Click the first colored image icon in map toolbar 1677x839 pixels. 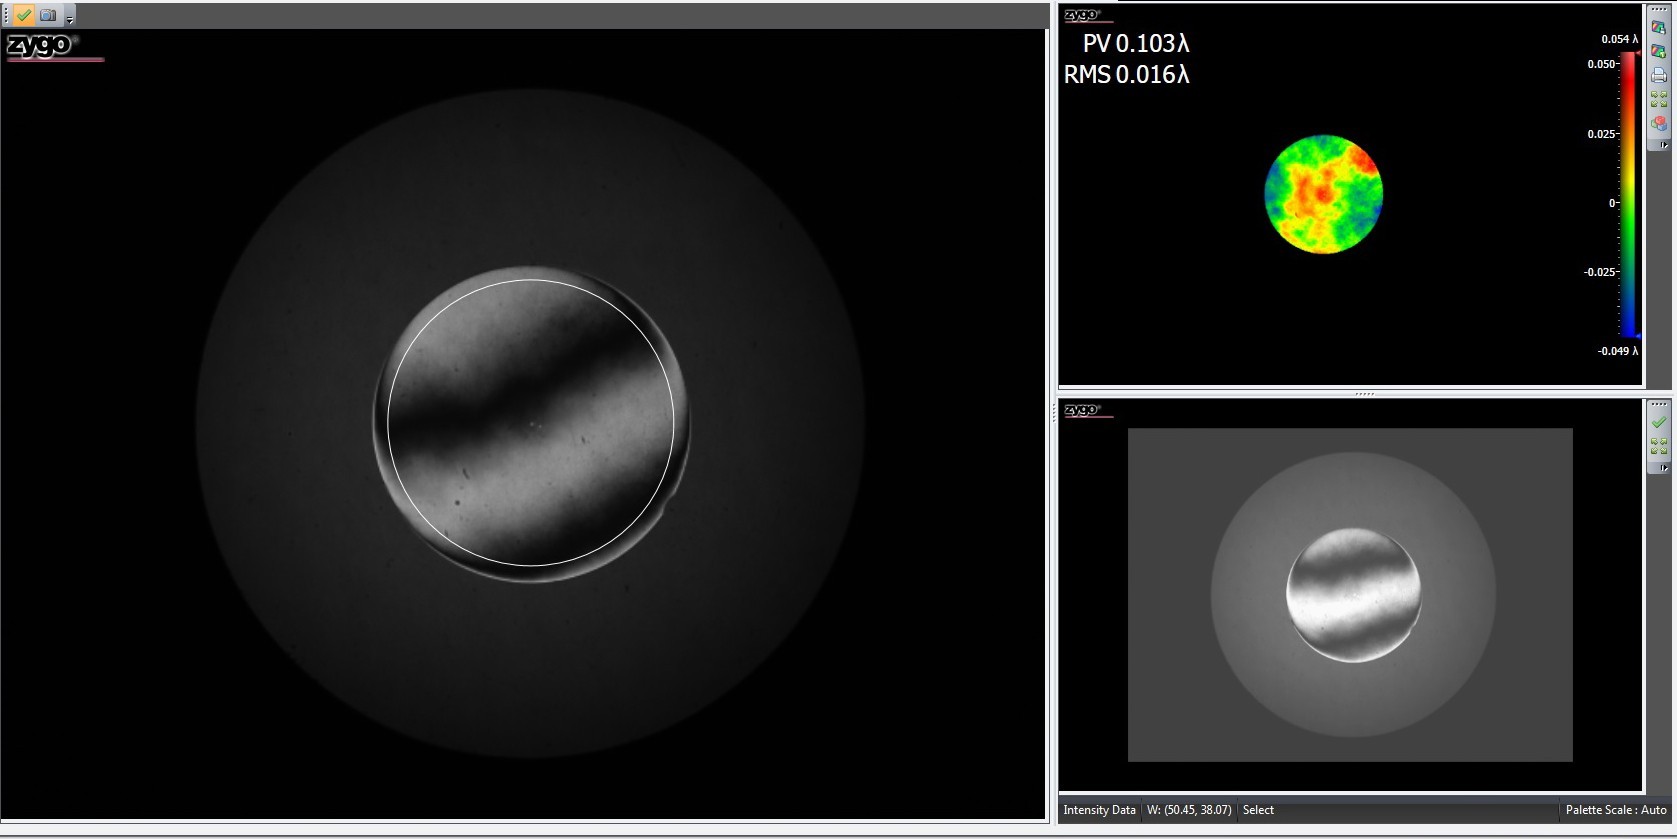point(1659,28)
